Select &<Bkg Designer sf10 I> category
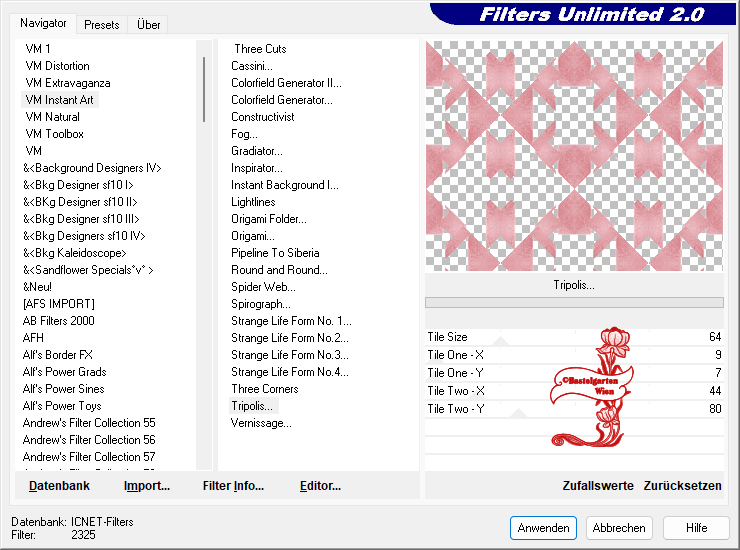Screen dimensions: 740x550 click(x=78, y=185)
